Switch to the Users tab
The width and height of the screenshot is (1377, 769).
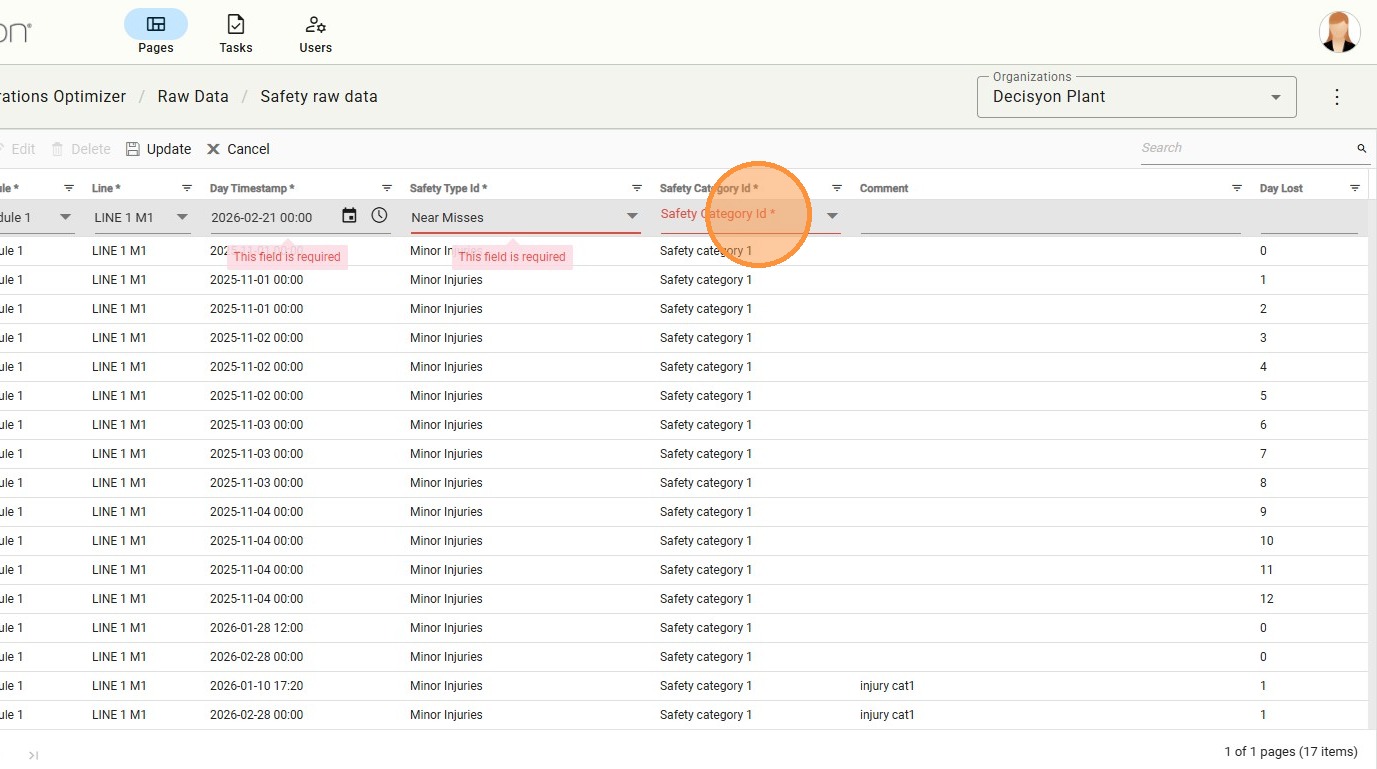[x=316, y=33]
